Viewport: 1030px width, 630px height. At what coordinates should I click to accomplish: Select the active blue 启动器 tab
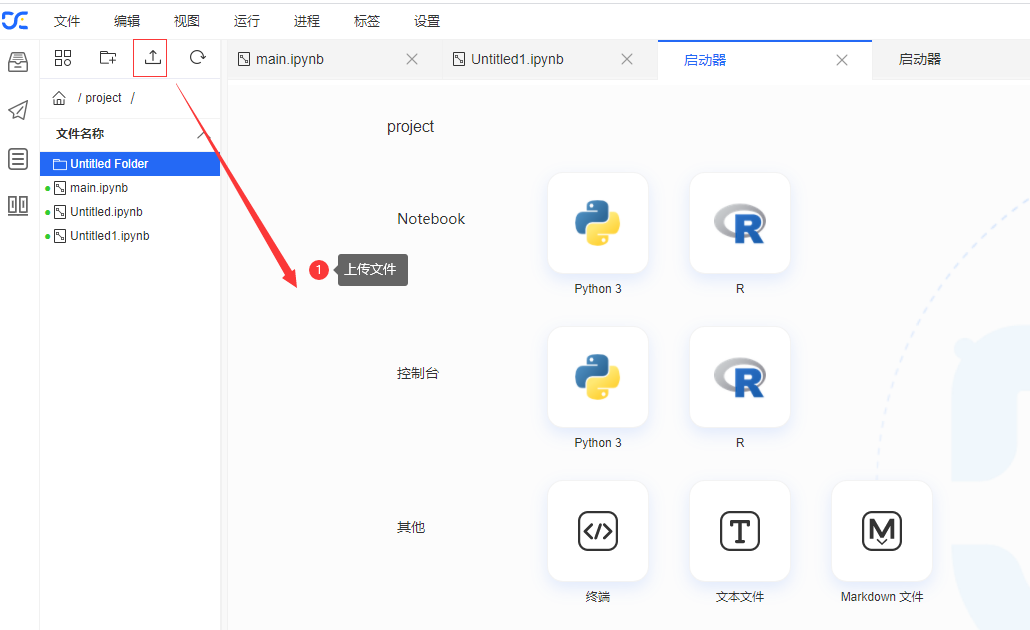point(765,60)
